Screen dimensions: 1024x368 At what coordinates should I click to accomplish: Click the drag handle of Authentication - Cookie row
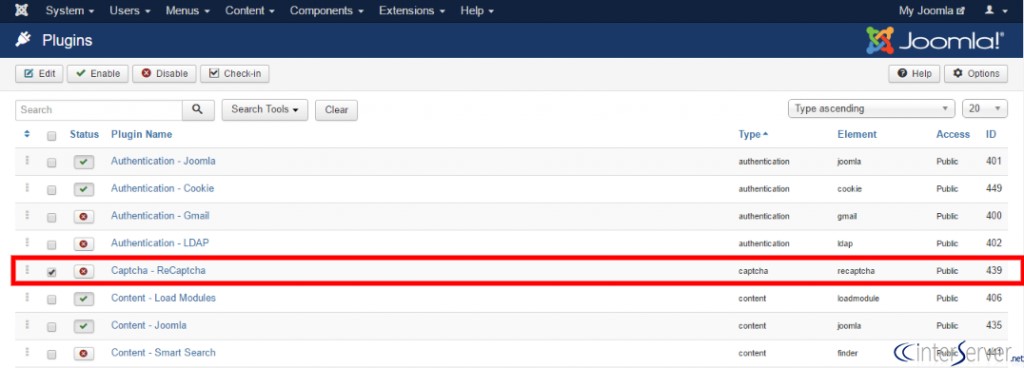click(27, 188)
